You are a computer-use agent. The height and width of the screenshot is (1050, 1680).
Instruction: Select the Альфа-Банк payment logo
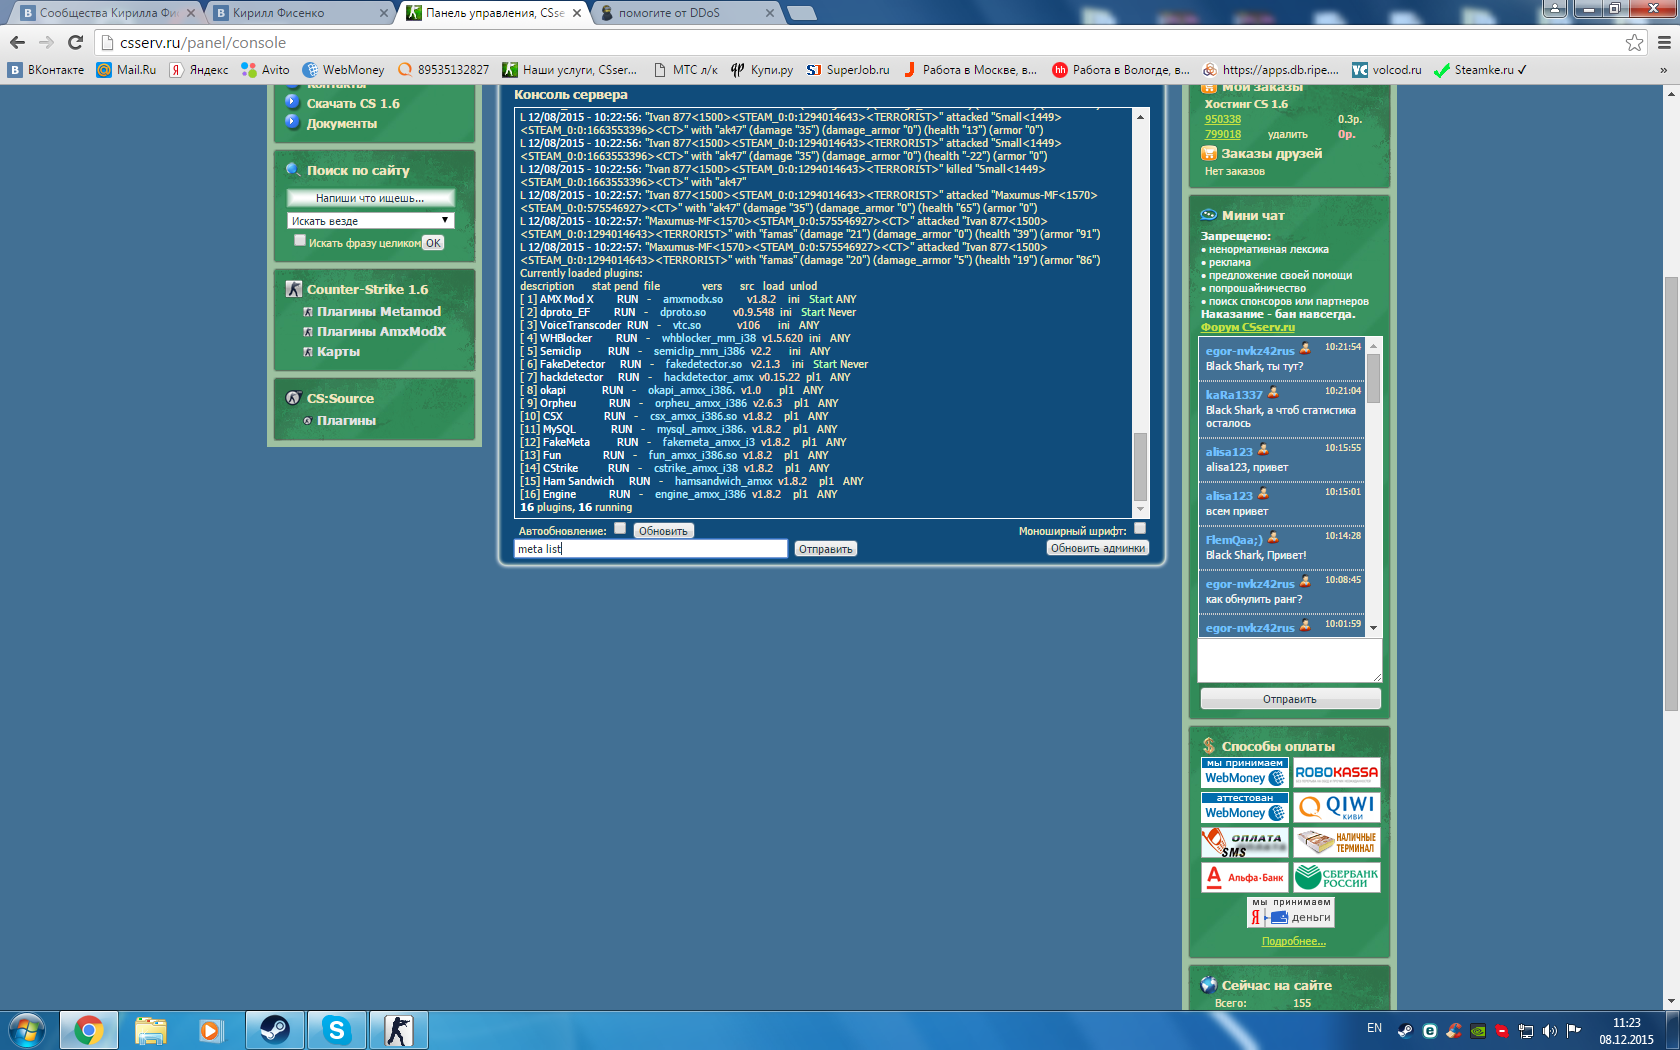point(1245,877)
